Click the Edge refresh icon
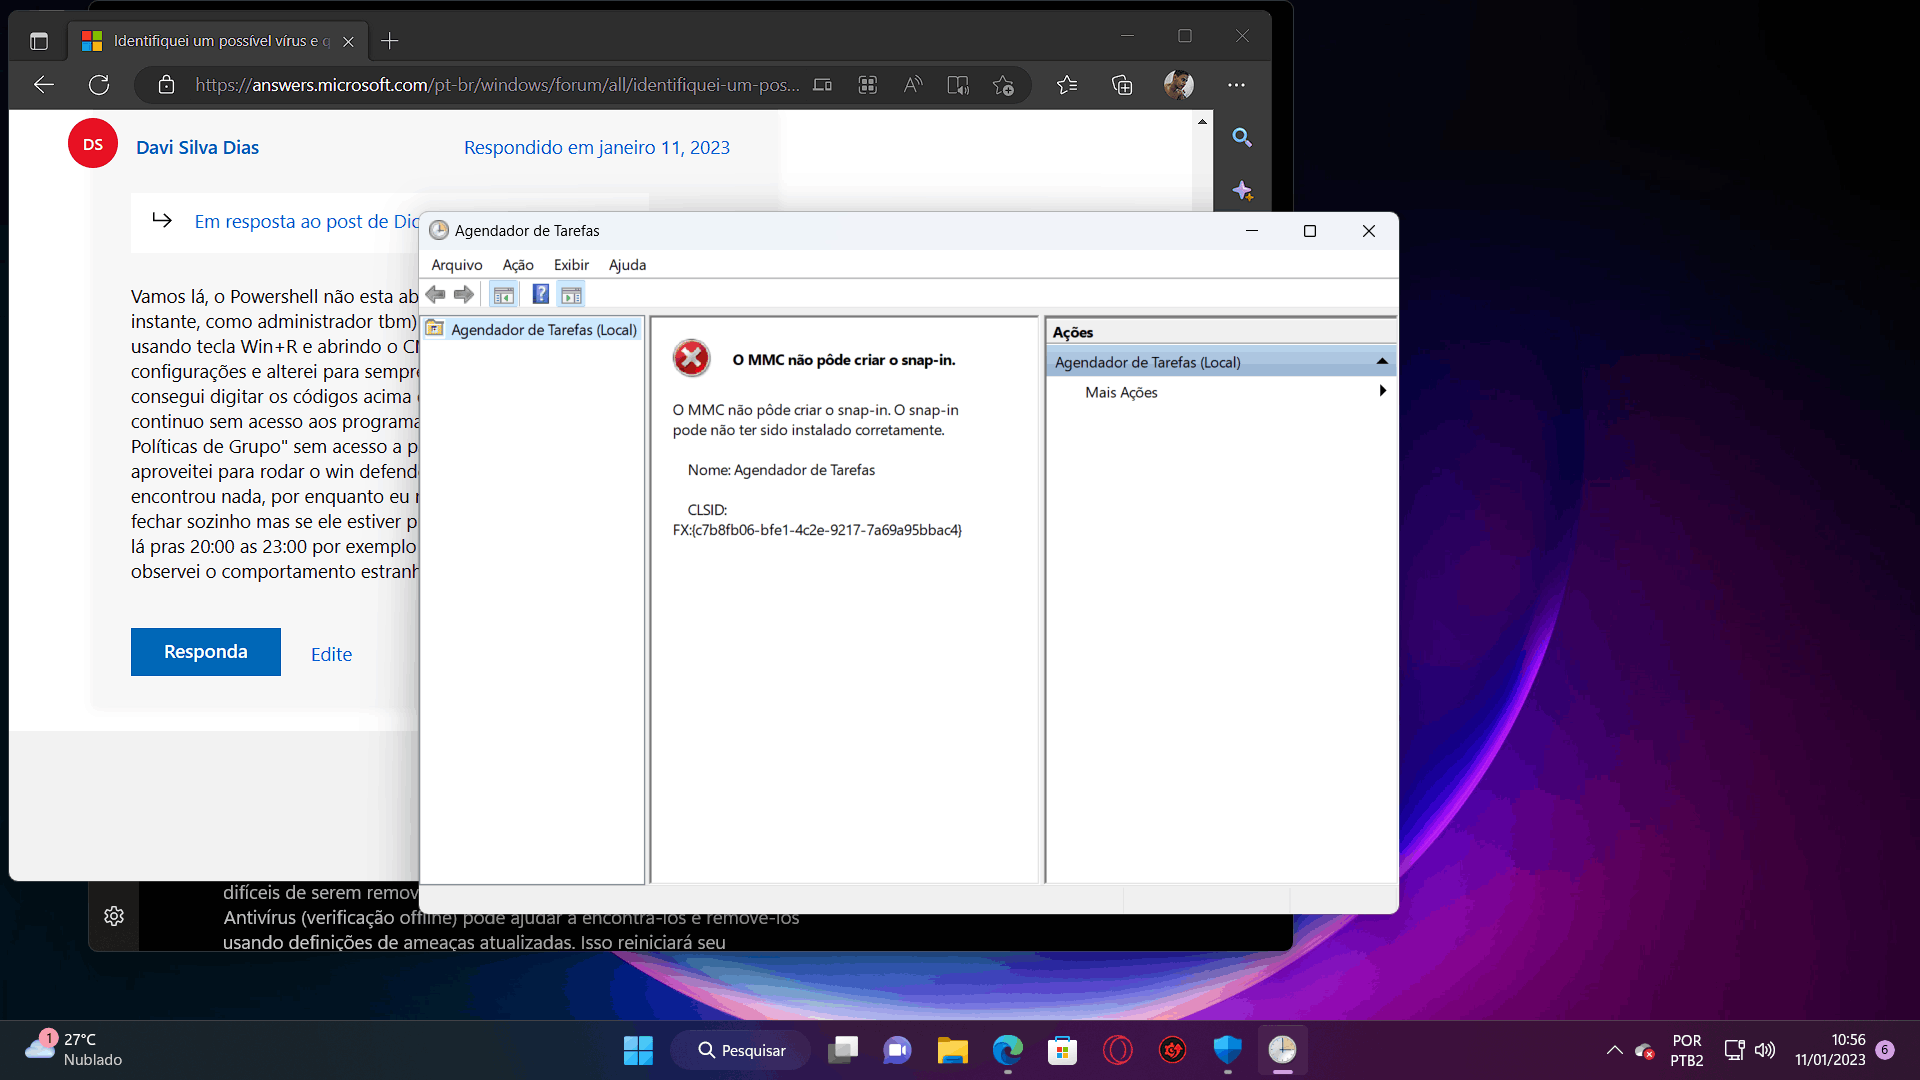This screenshot has height=1080, width=1920. click(99, 85)
